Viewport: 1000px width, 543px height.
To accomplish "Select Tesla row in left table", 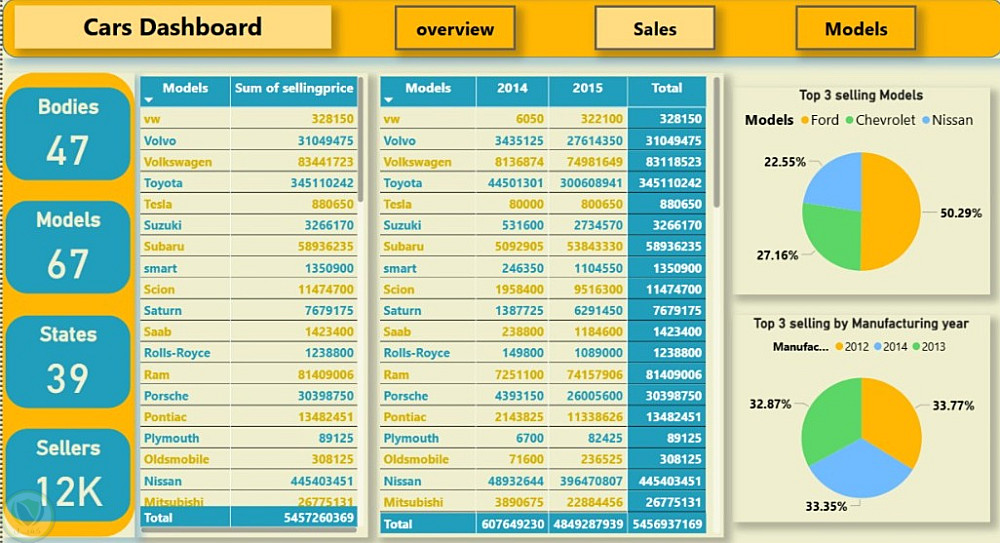I will tap(249, 204).
